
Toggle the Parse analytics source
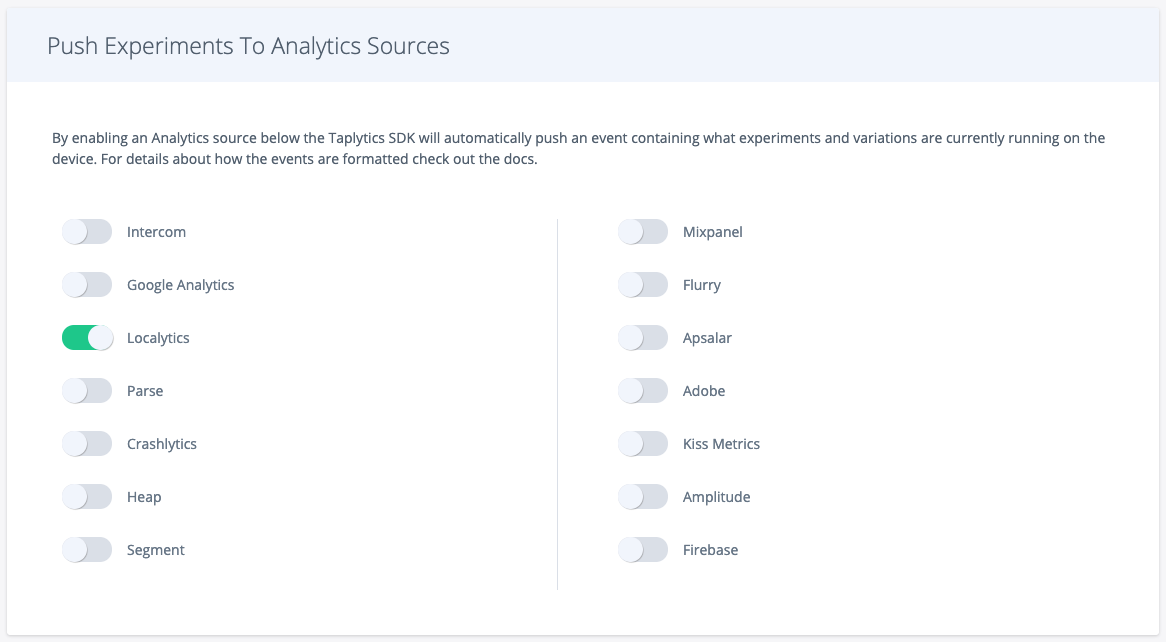tap(87, 391)
